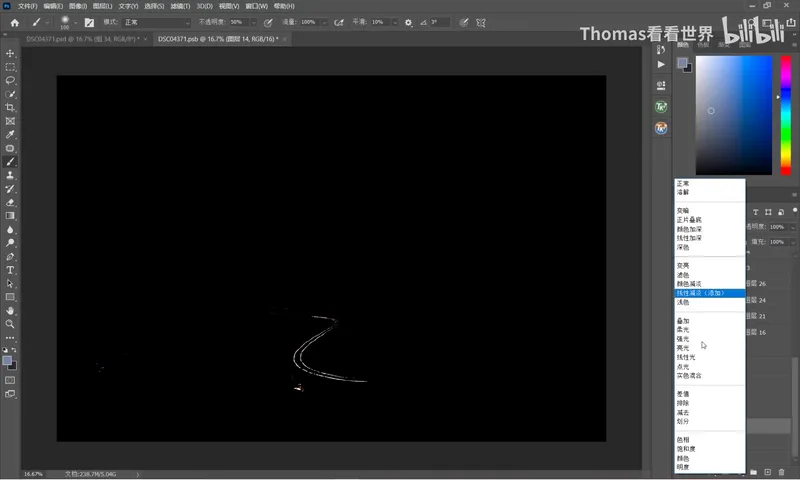Select the Dodge tool
The width and height of the screenshot is (800, 480).
(x=10, y=243)
